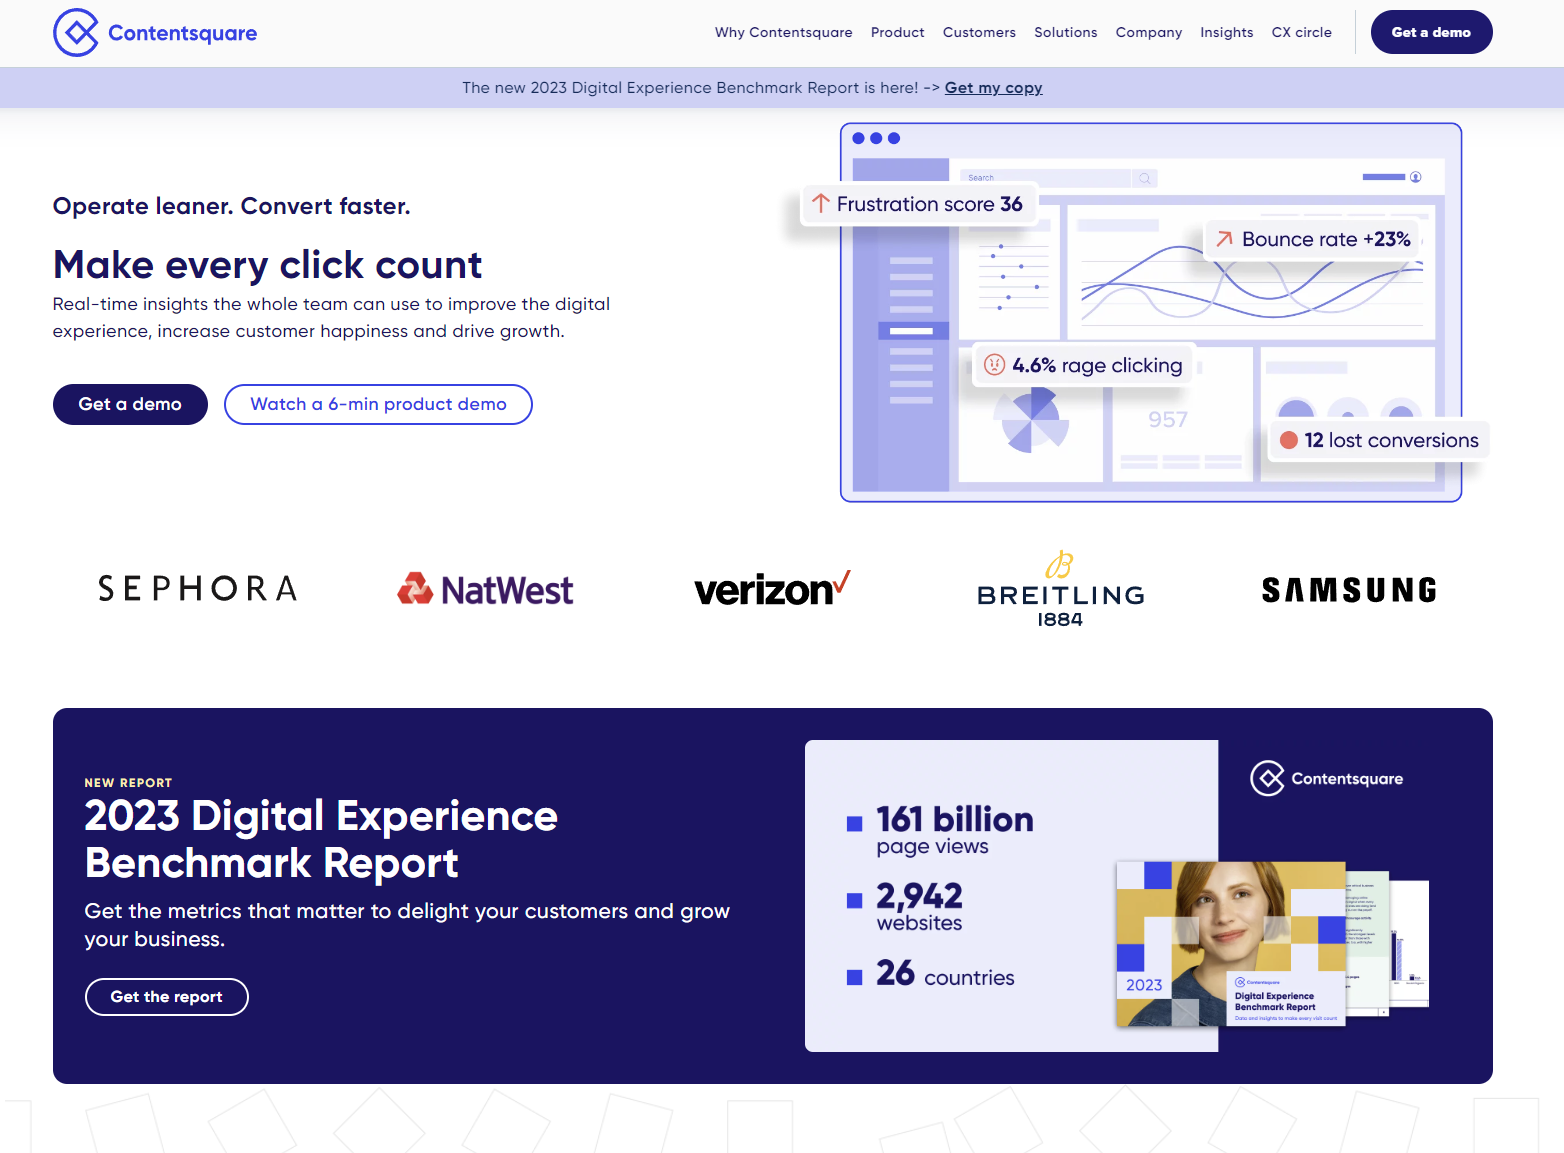This screenshot has width=1564, height=1153.
Task: Open the Product menu
Action: point(897,32)
